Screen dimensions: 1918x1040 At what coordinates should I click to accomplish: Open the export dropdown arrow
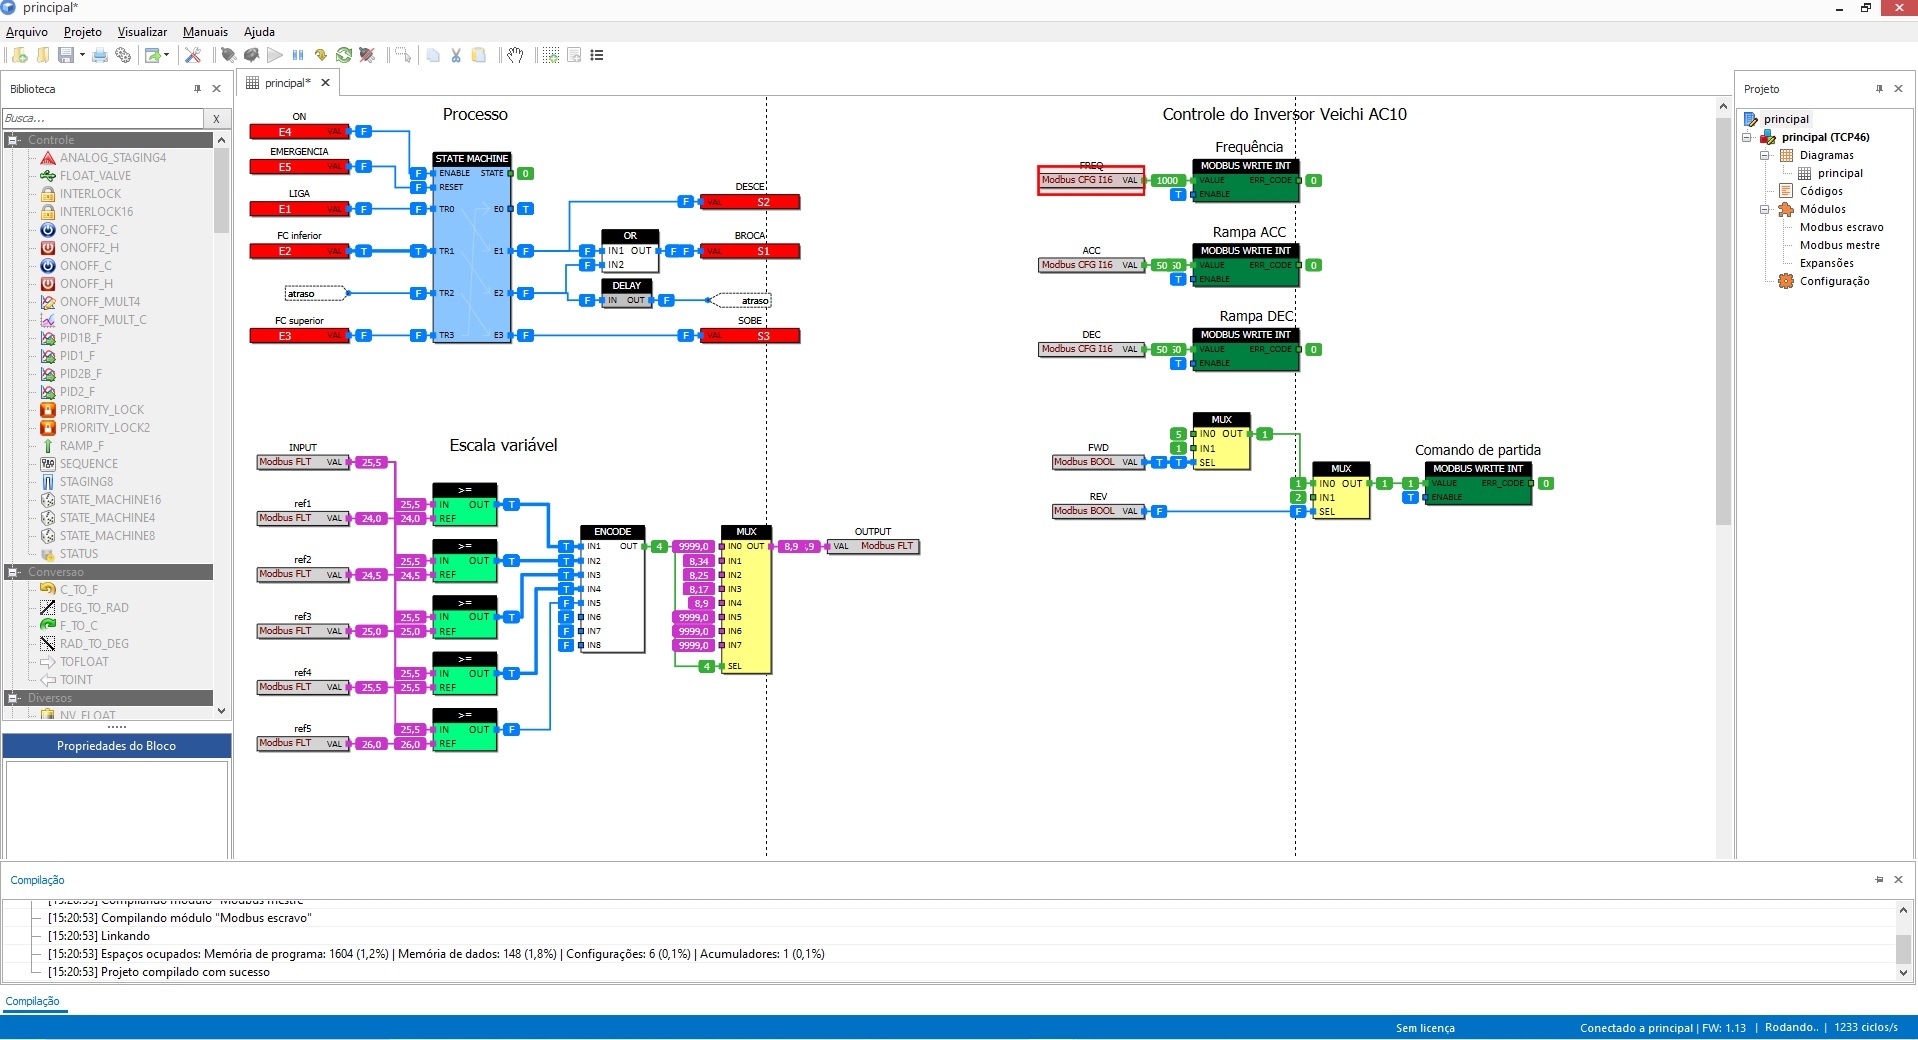(167, 55)
